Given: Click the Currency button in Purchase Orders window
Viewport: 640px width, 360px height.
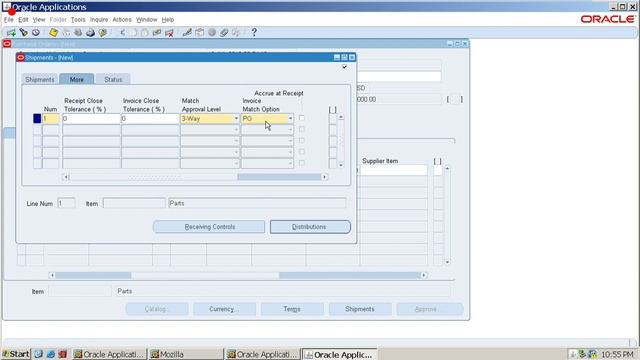Looking at the screenshot, I should 224,309.
